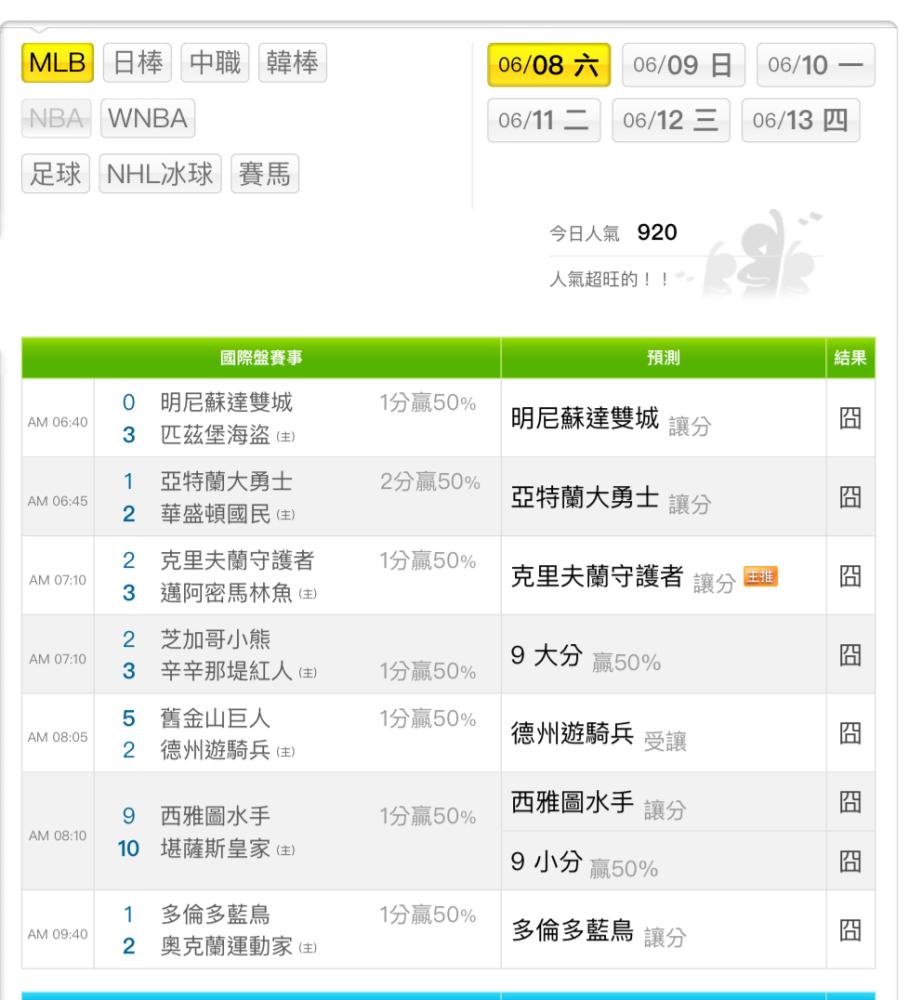Click the 國際盤賽事 column header
The height and width of the screenshot is (1000, 909).
[262, 358]
